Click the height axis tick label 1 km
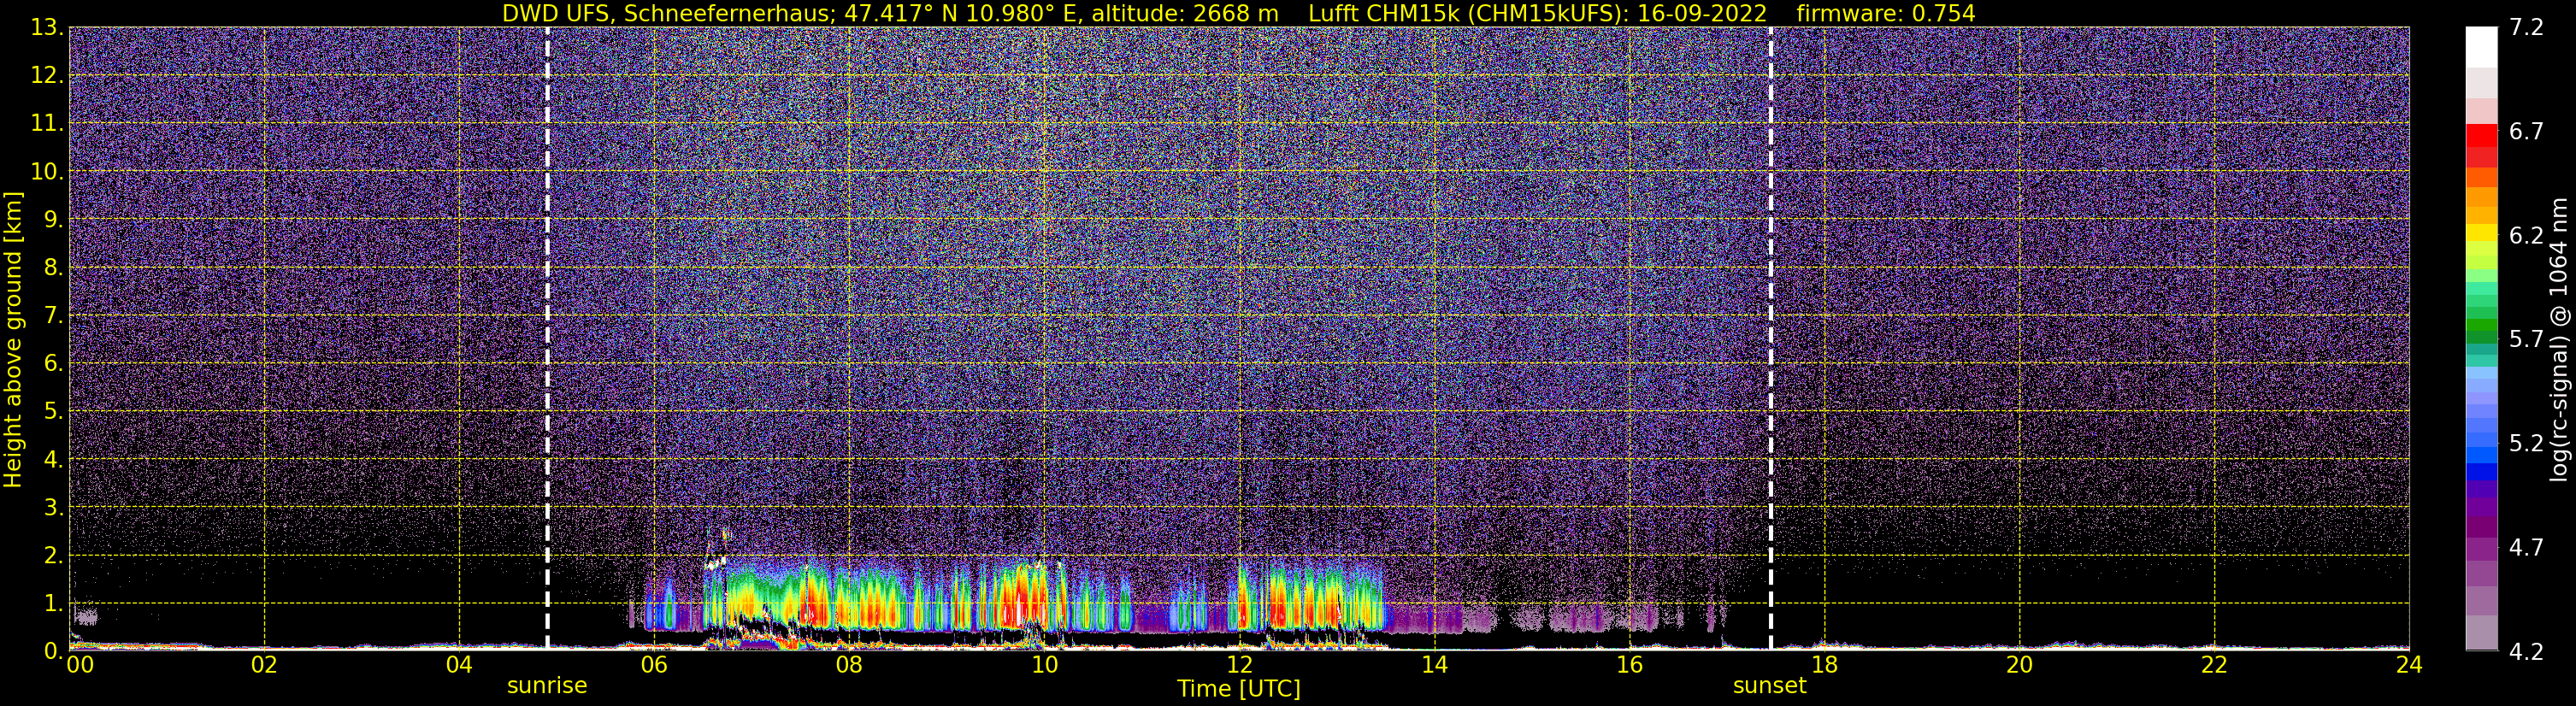The width and height of the screenshot is (2576, 706). click(53, 604)
